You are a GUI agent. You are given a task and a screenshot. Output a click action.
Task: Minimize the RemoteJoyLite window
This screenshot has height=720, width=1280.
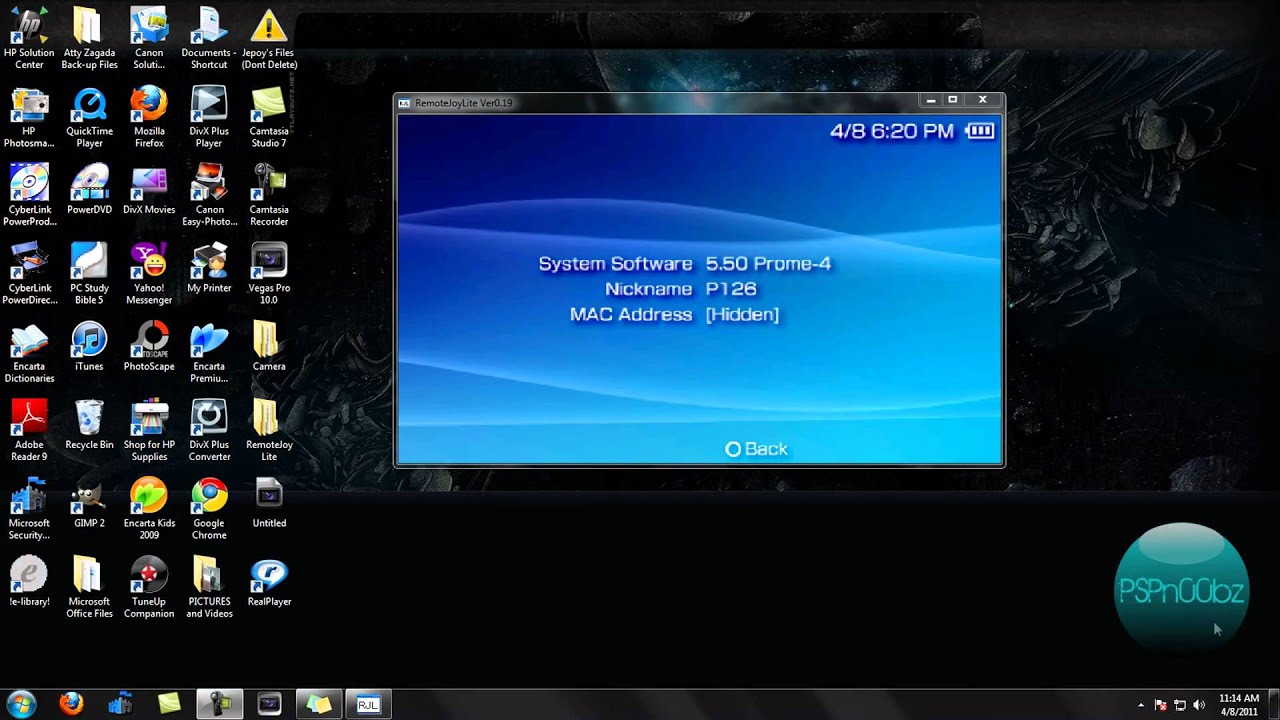pyautogui.click(x=931, y=100)
